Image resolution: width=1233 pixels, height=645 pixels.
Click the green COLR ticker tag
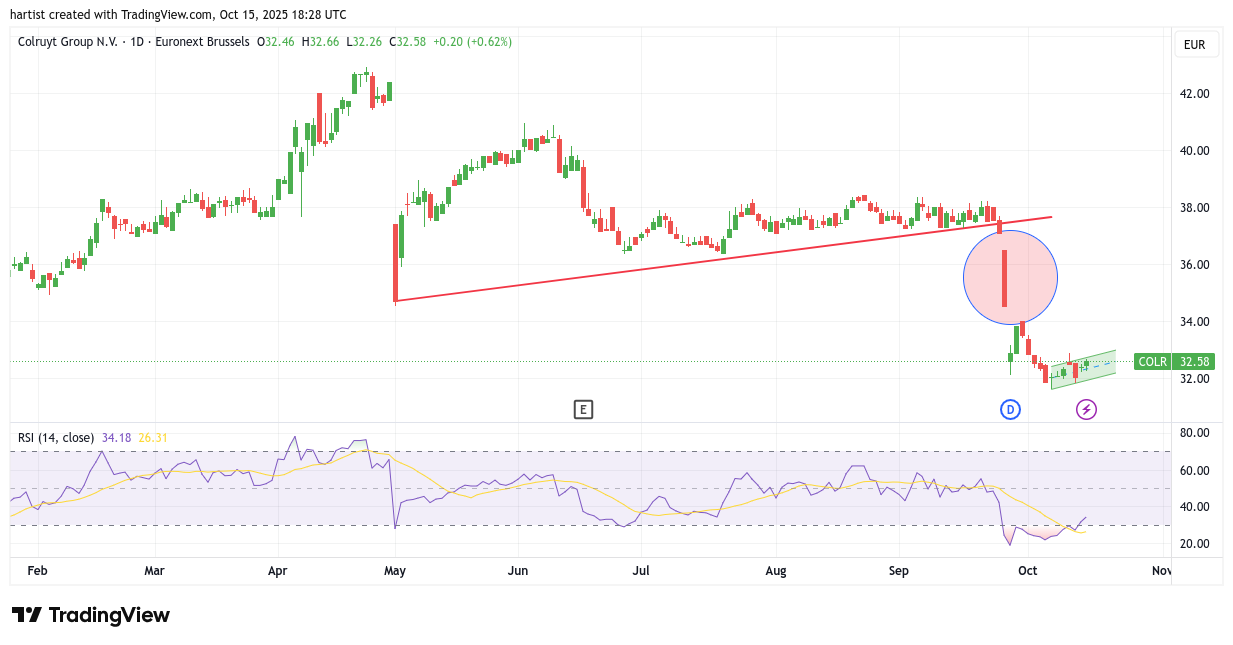coord(1153,362)
